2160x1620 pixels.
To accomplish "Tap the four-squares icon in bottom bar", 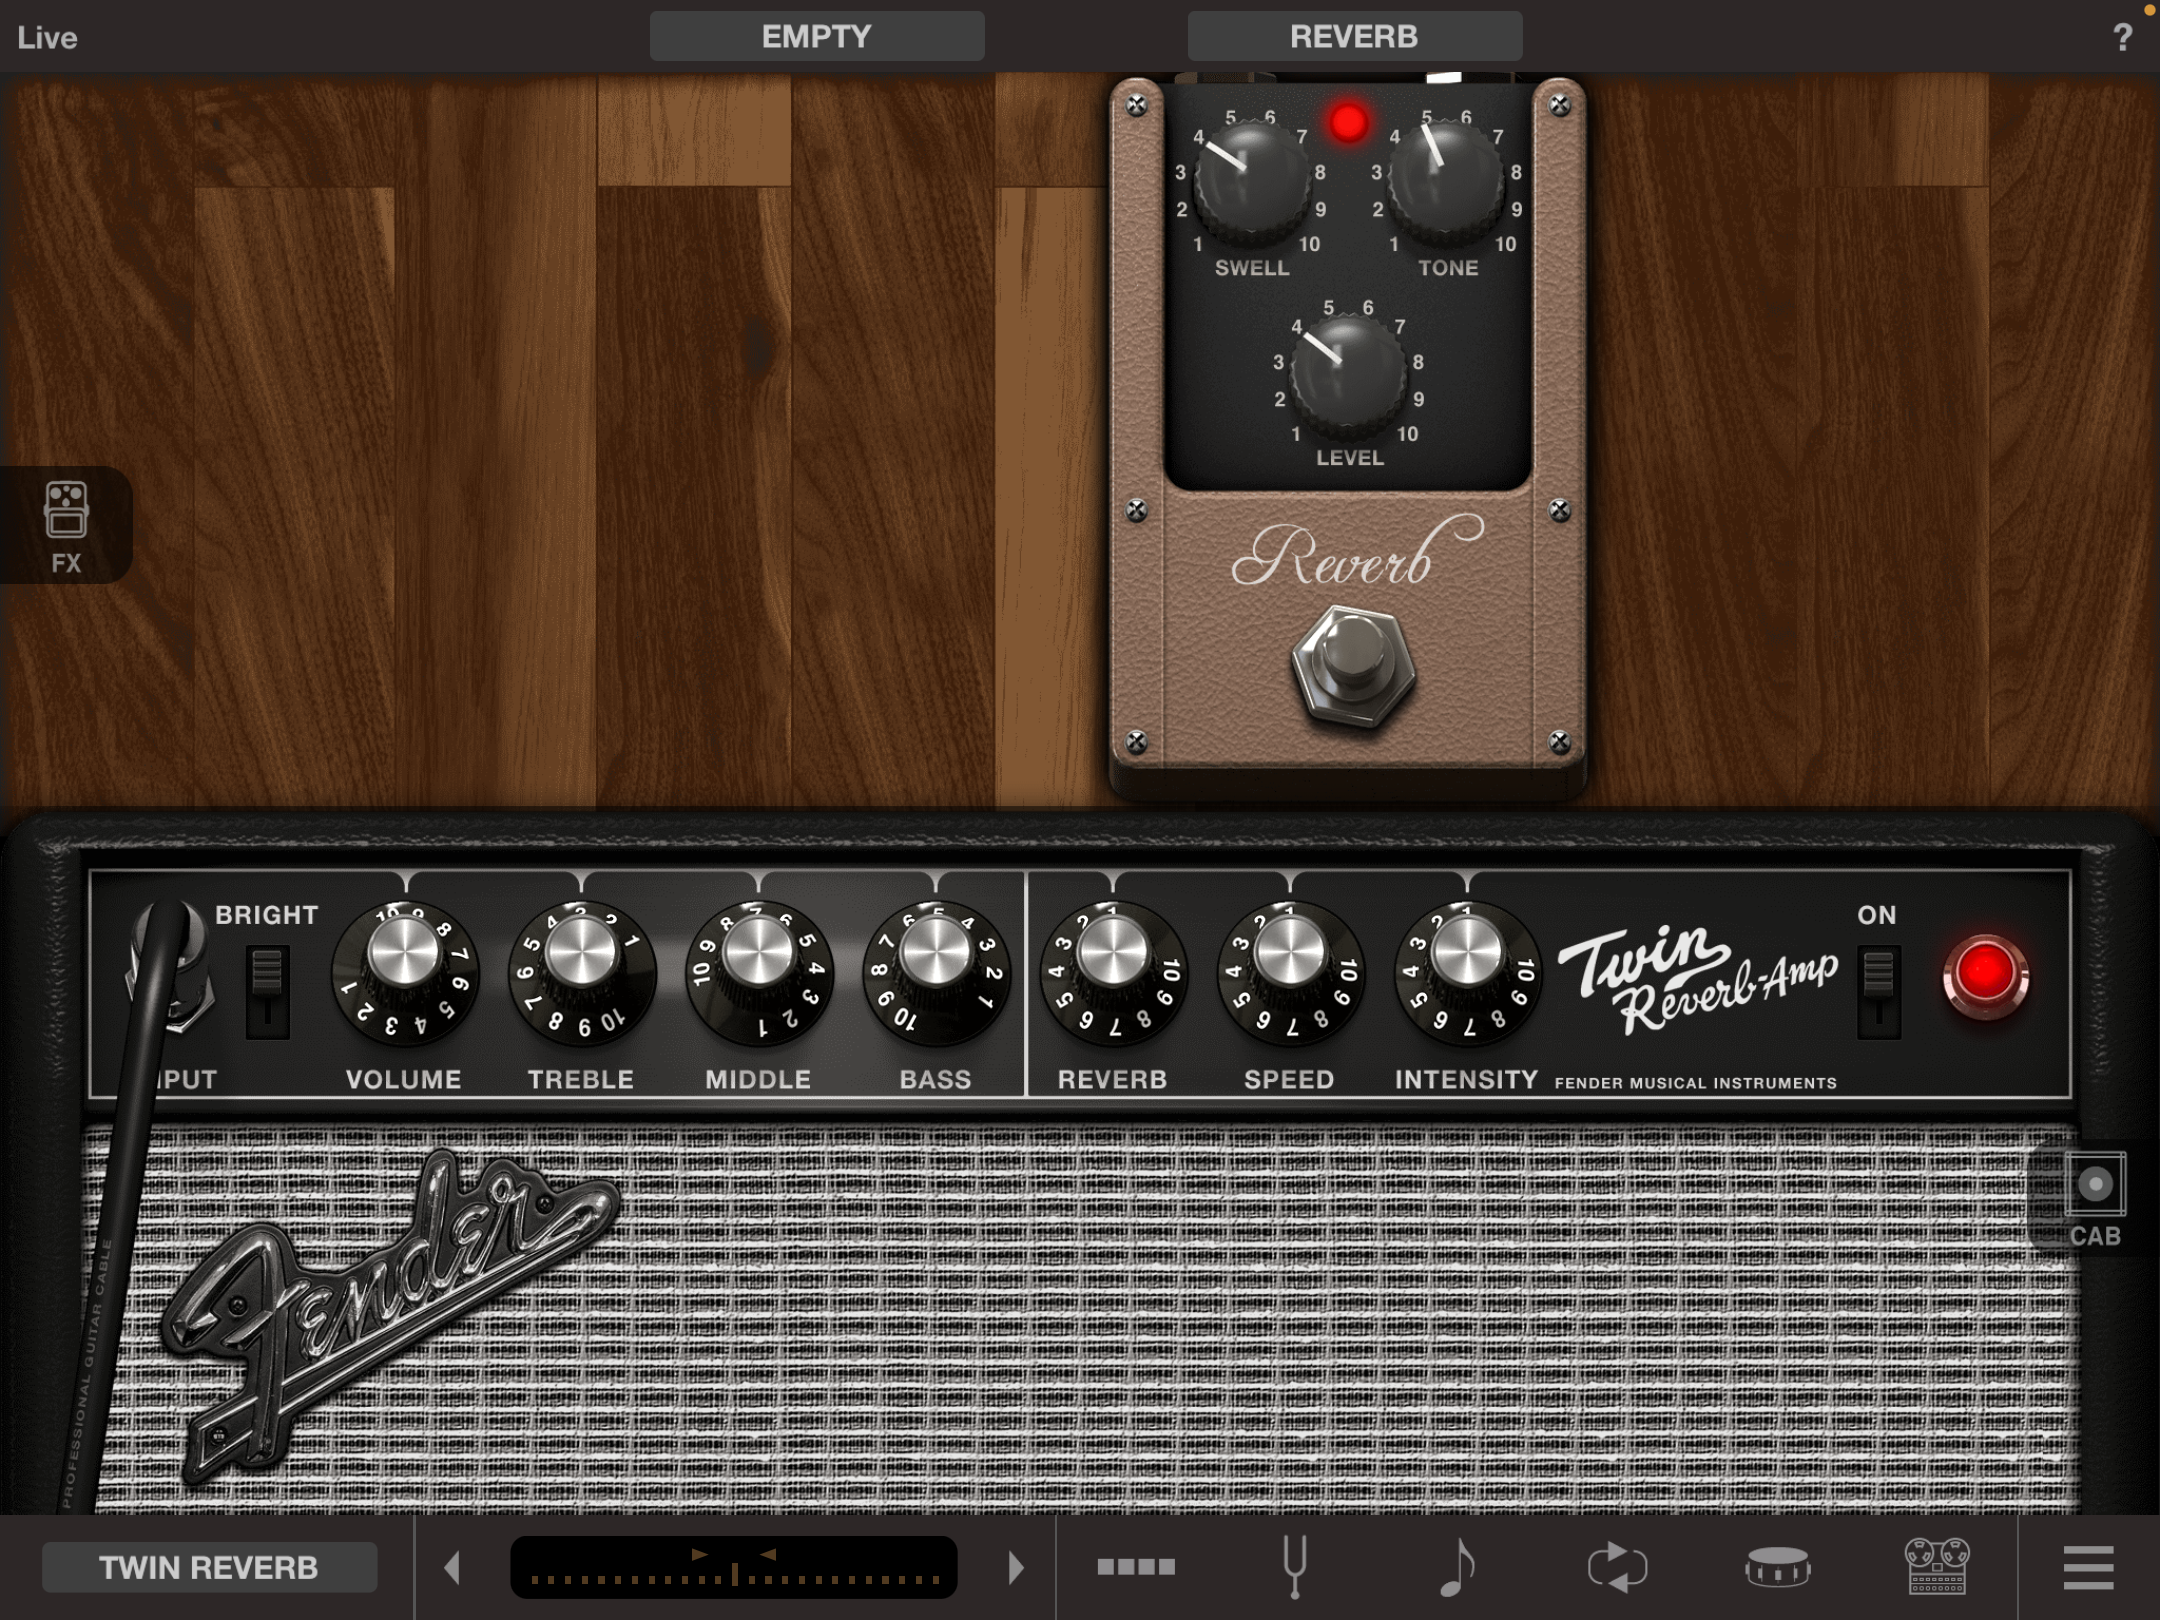I will [x=1135, y=1567].
